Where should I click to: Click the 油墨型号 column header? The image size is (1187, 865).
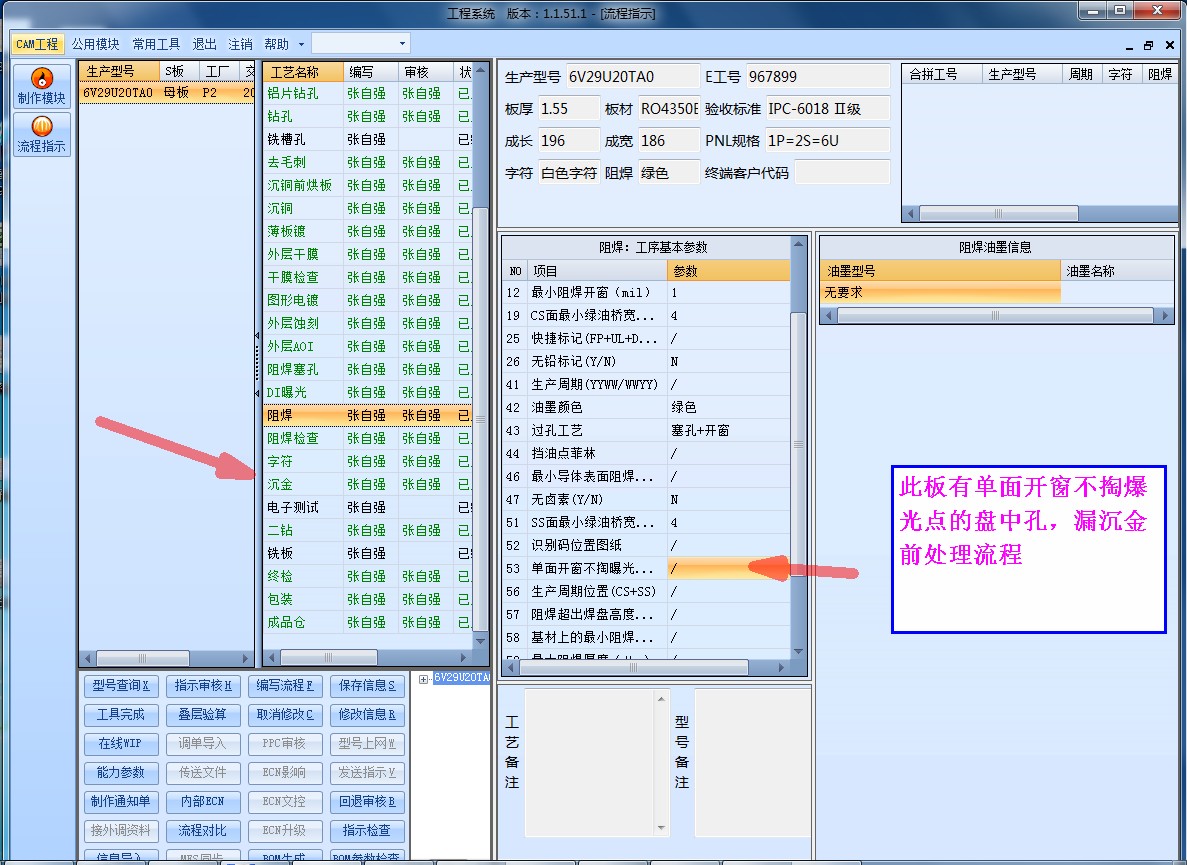click(x=940, y=271)
